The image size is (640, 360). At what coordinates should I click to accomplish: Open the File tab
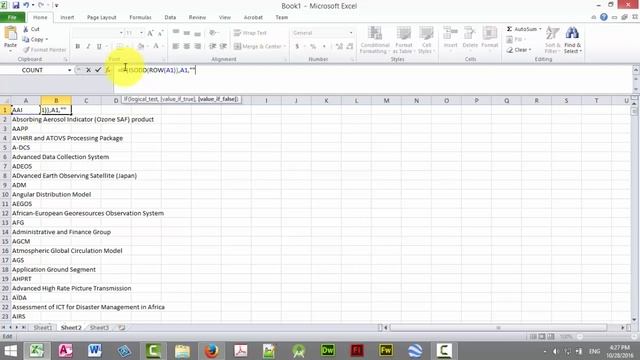click(12, 18)
